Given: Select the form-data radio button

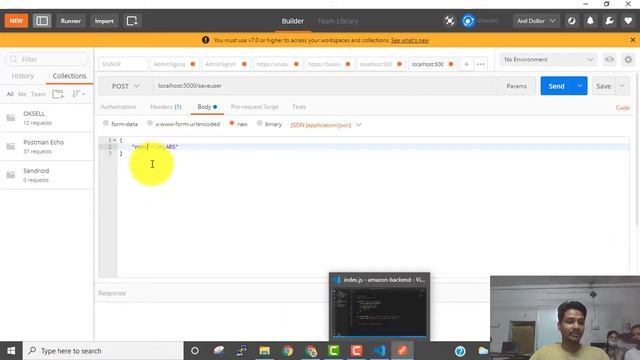Looking at the screenshot, I should (x=106, y=123).
